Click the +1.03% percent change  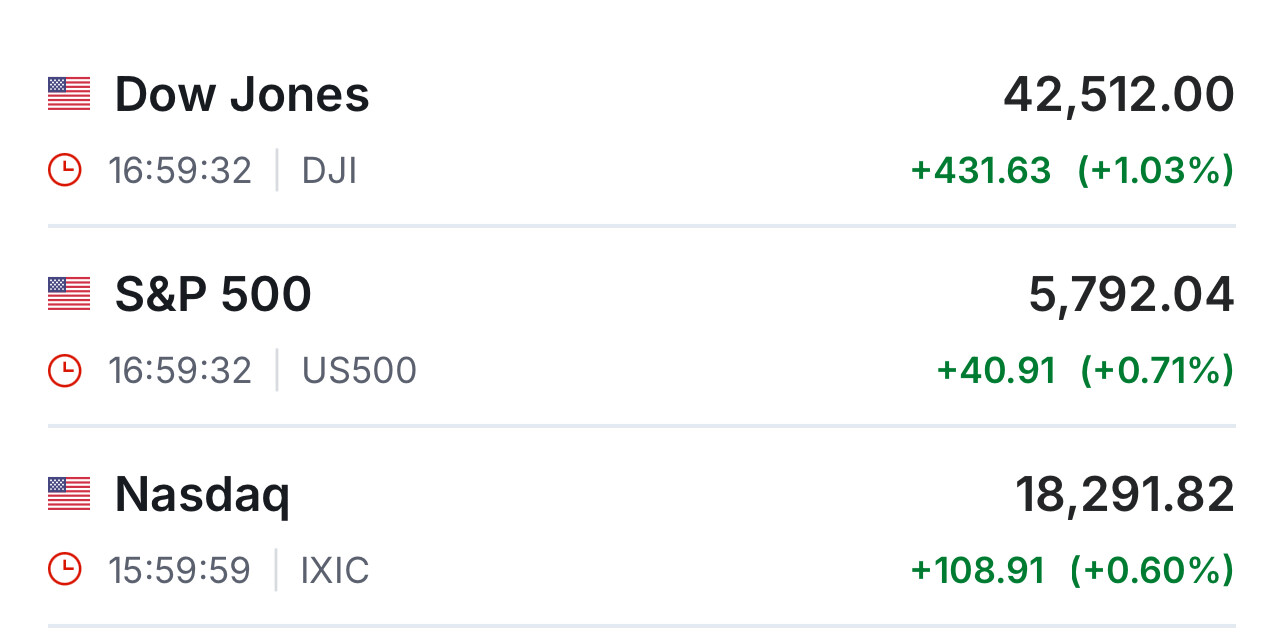click(x=1155, y=171)
